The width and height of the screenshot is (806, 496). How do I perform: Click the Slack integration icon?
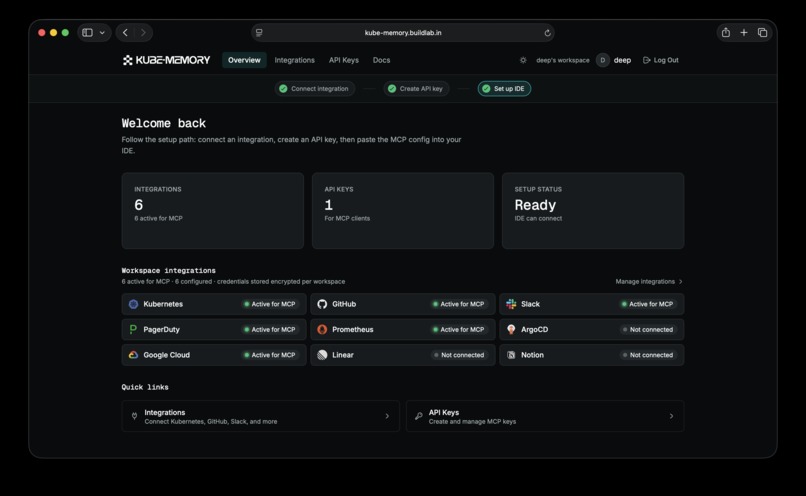pos(511,304)
